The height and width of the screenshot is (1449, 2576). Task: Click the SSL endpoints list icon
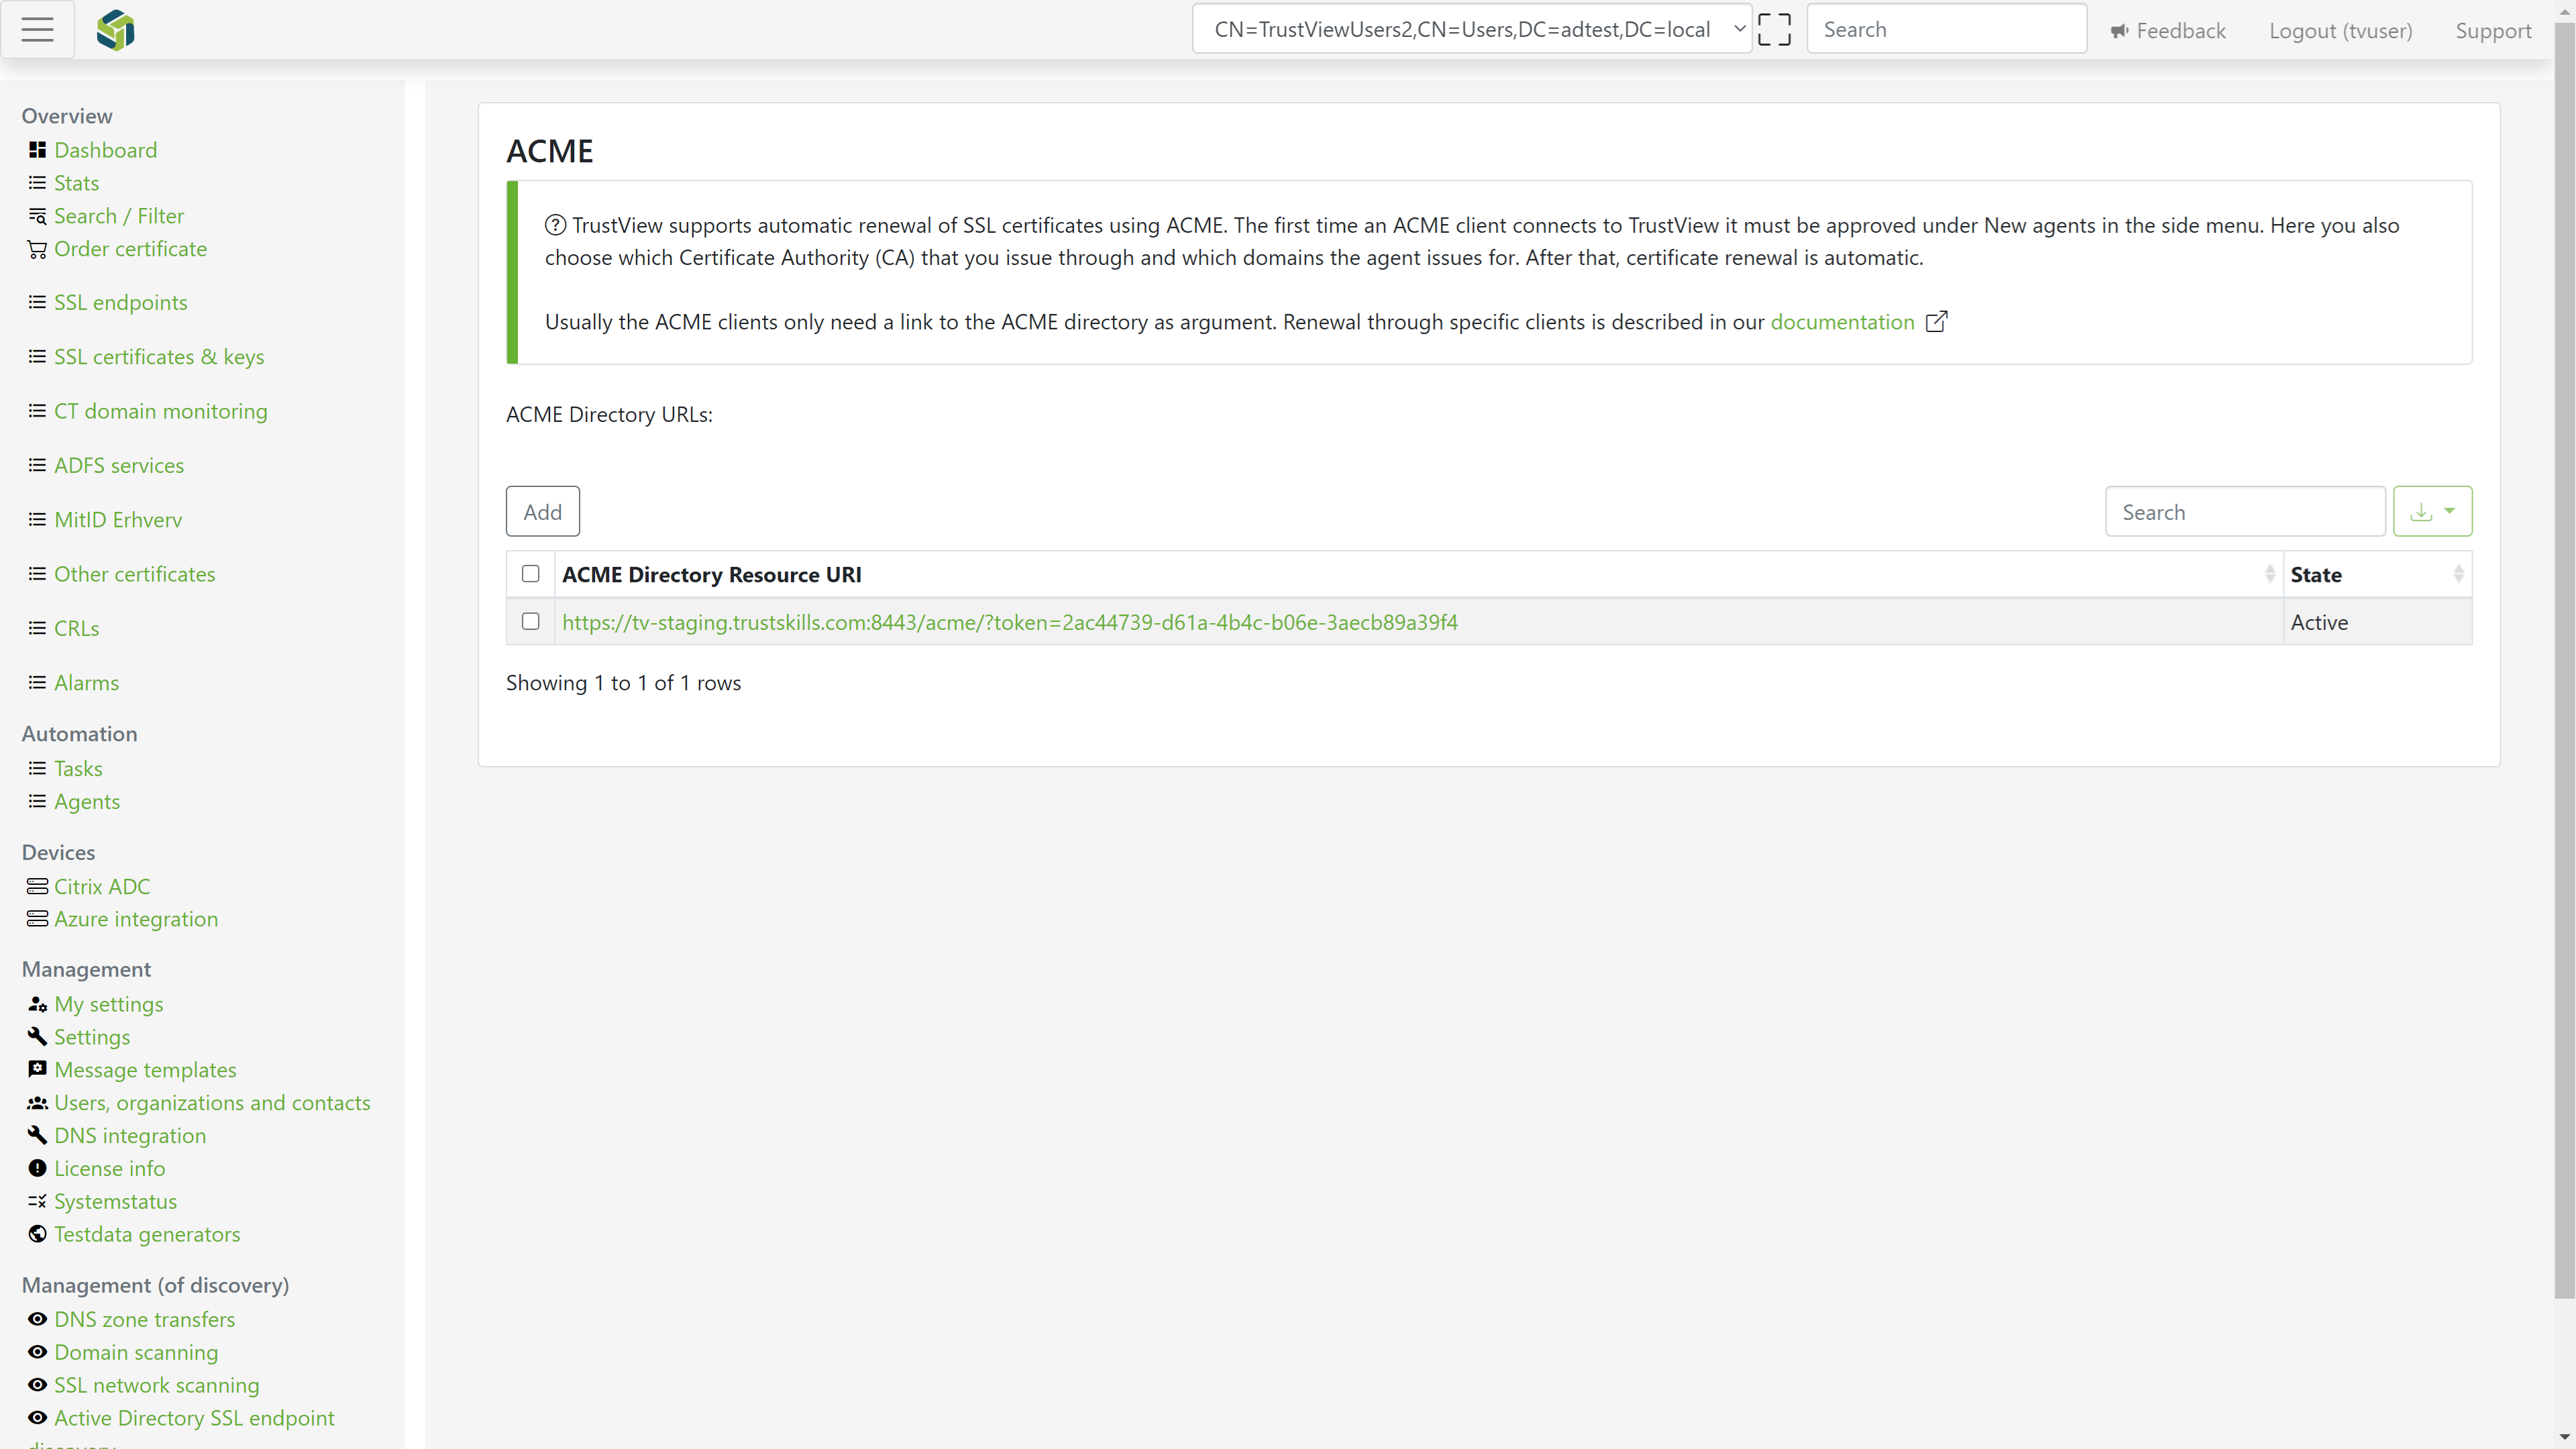[x=37, y=302]
